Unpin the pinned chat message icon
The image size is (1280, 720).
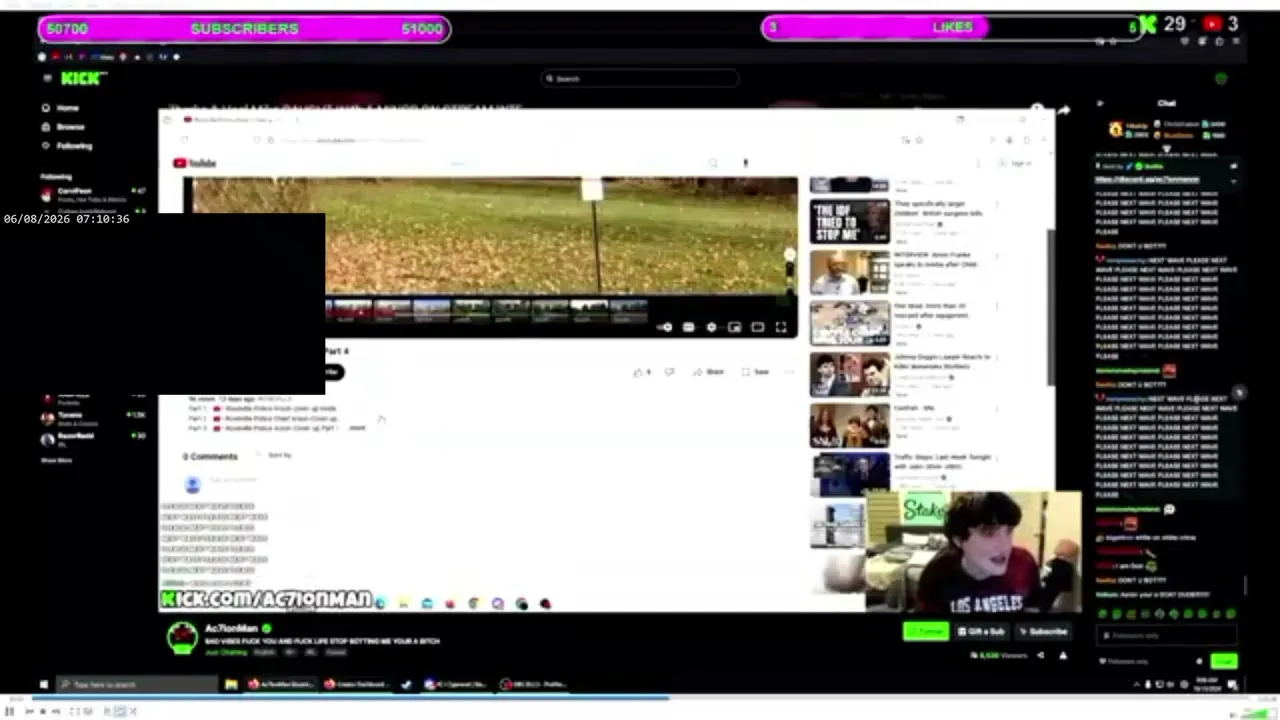tap(1233, 166)
